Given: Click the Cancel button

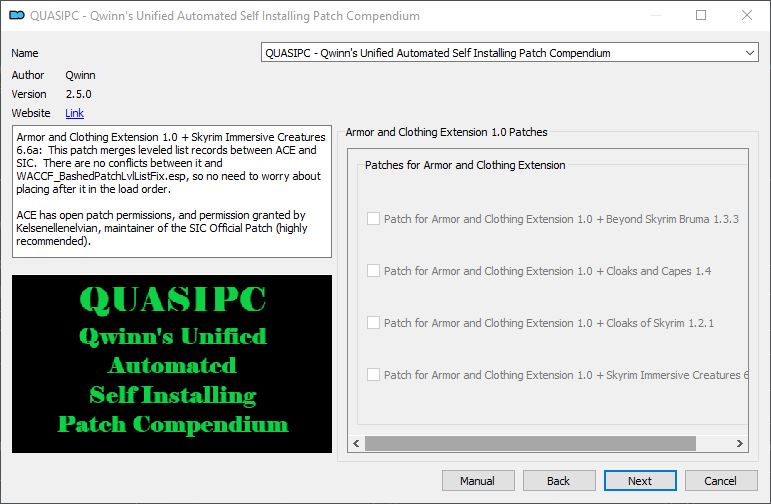Looking at the screenshot, I should coord(721,480).
